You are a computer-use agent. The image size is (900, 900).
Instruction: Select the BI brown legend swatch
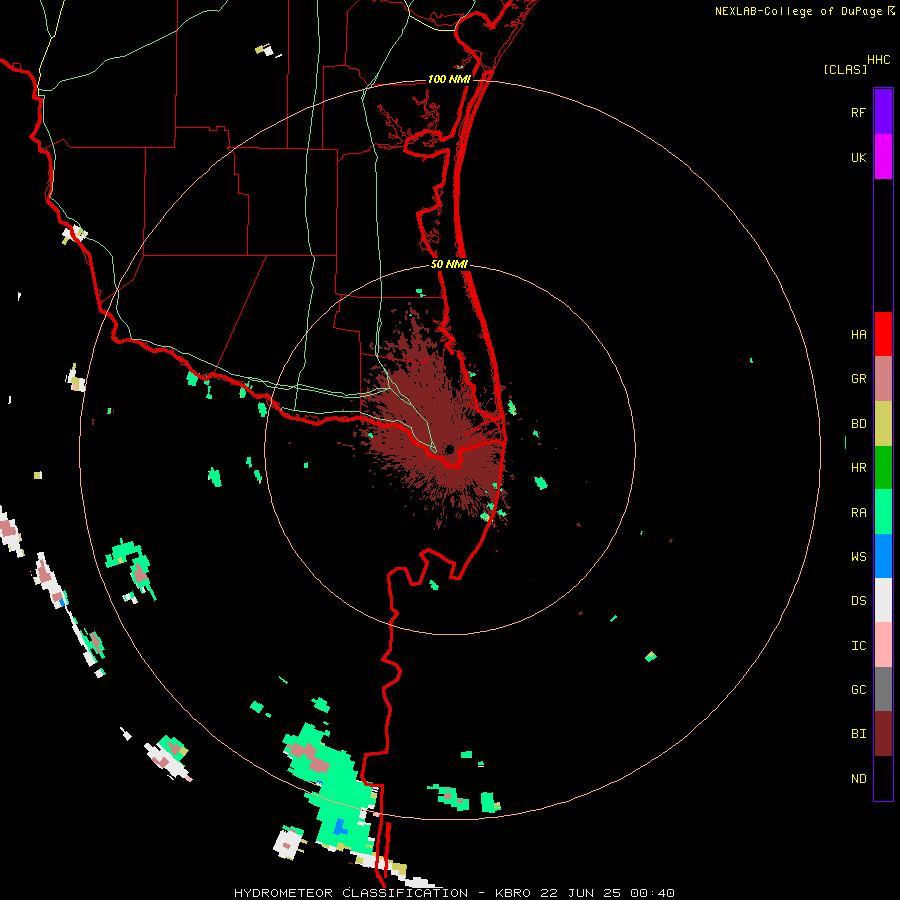[x=883, y=734]
